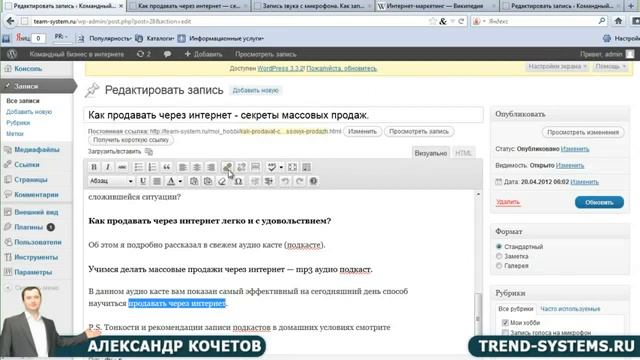Screen dimensions: 640x360
Task: Justify text alignment
Action: pyautogui.click(x=157, y=181)
